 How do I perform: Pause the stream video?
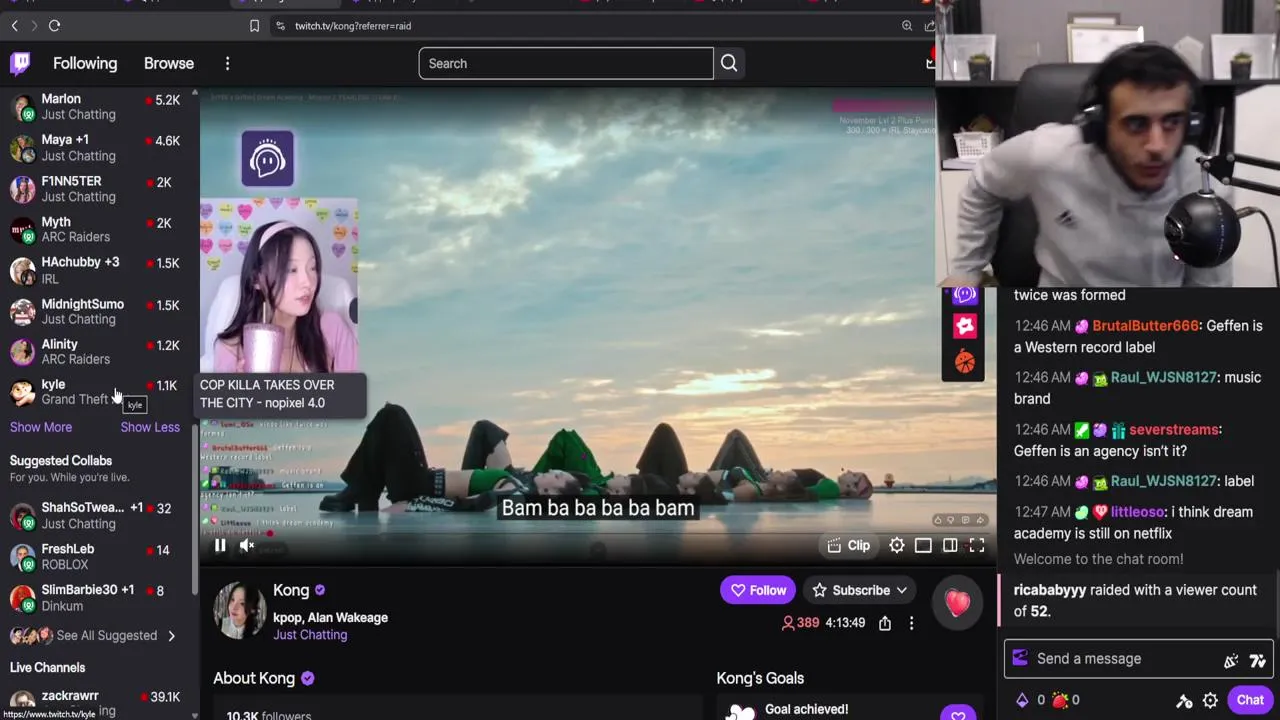[220, 545]
